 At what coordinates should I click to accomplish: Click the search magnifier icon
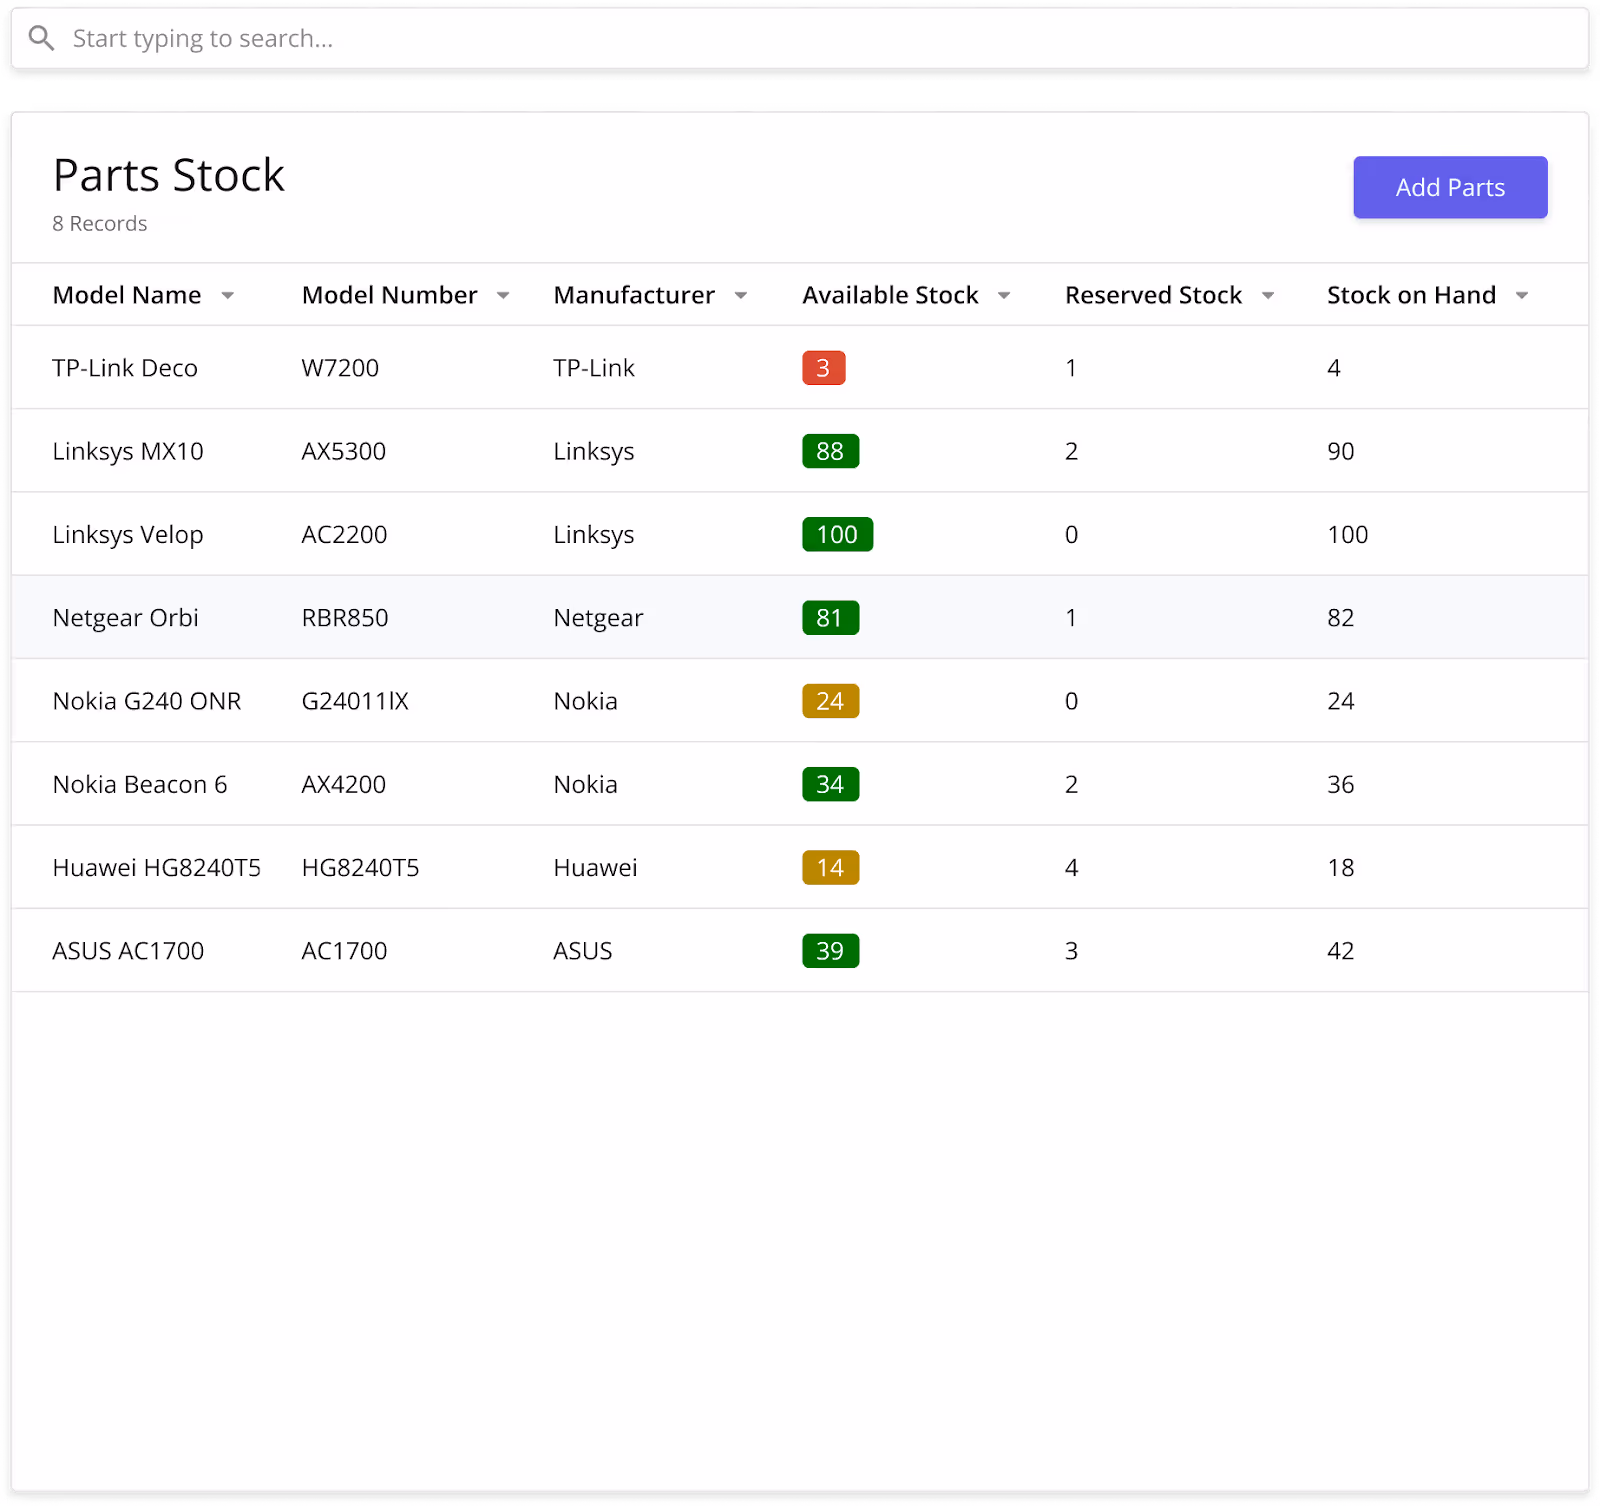tap(41, 38)
